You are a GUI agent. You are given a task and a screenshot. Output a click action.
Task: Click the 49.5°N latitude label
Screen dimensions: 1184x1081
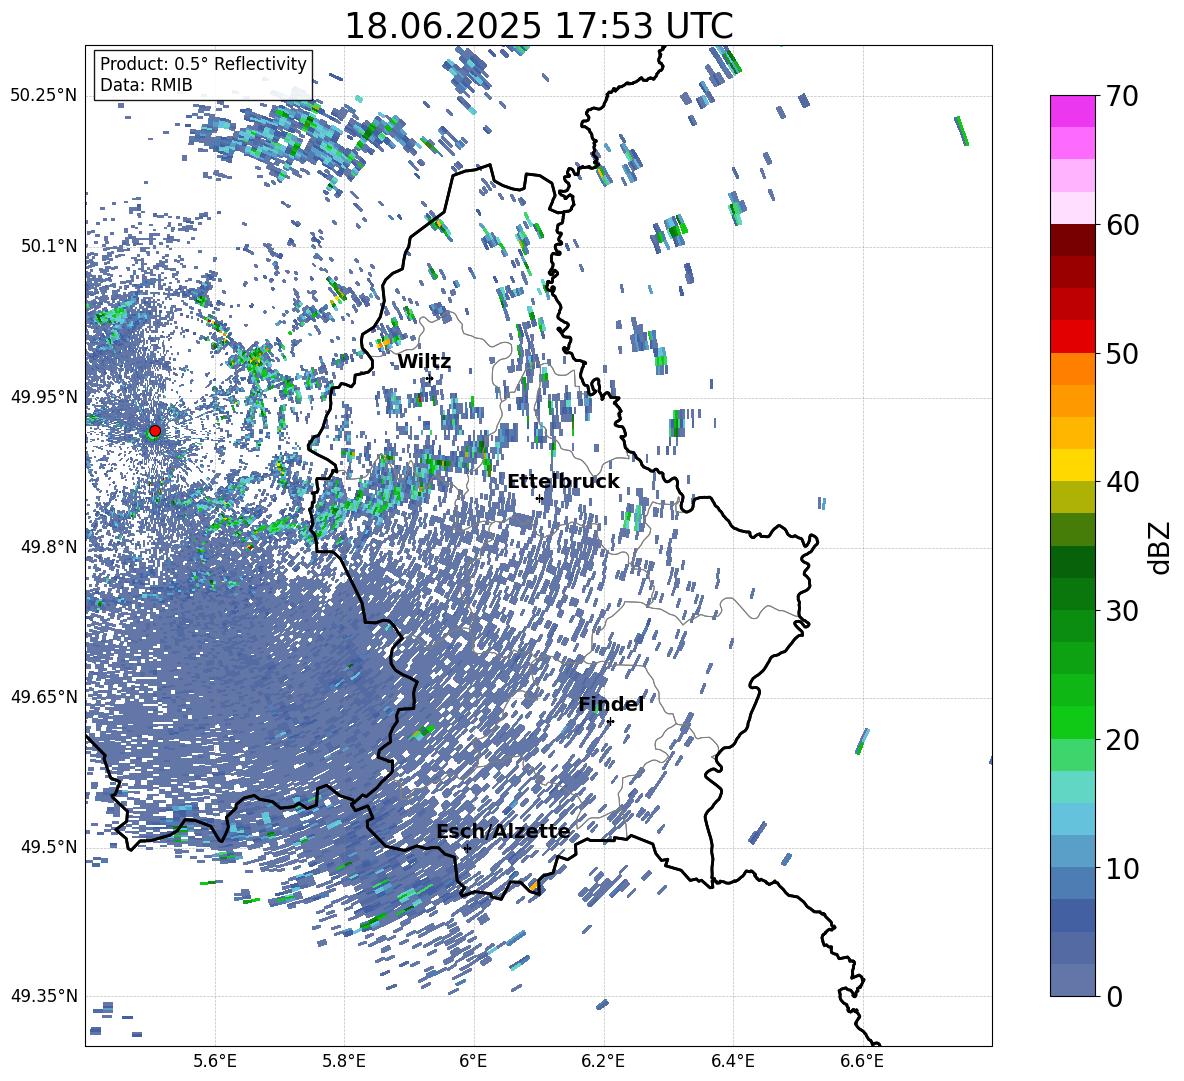click(49, 847)
